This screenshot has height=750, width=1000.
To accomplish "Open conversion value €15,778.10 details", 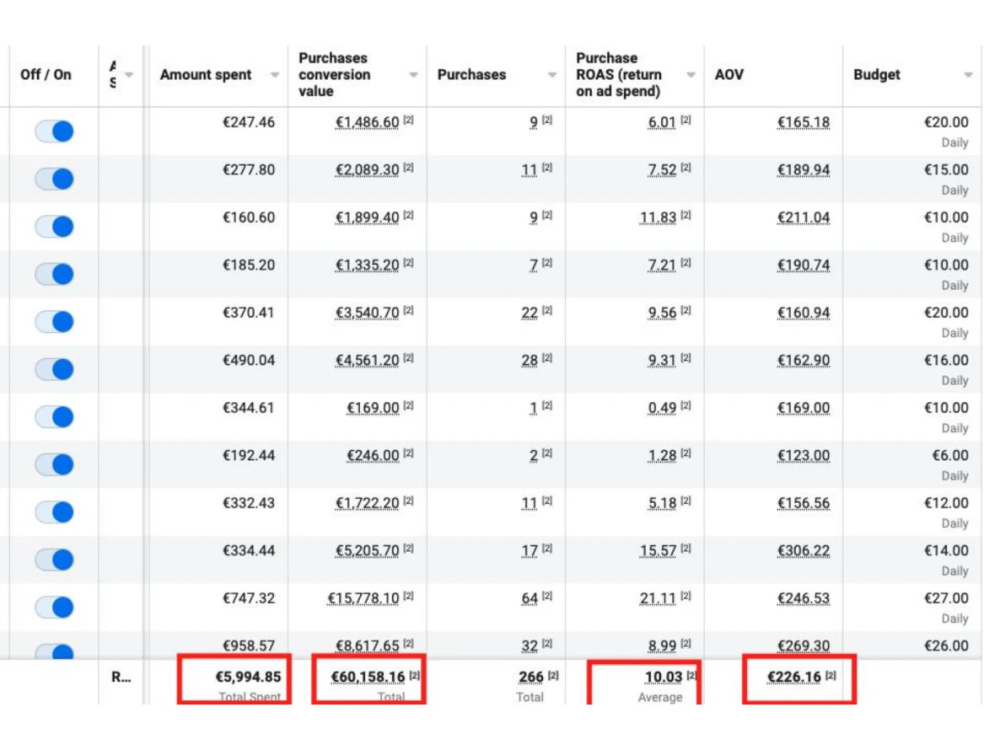I will (363, 599).
